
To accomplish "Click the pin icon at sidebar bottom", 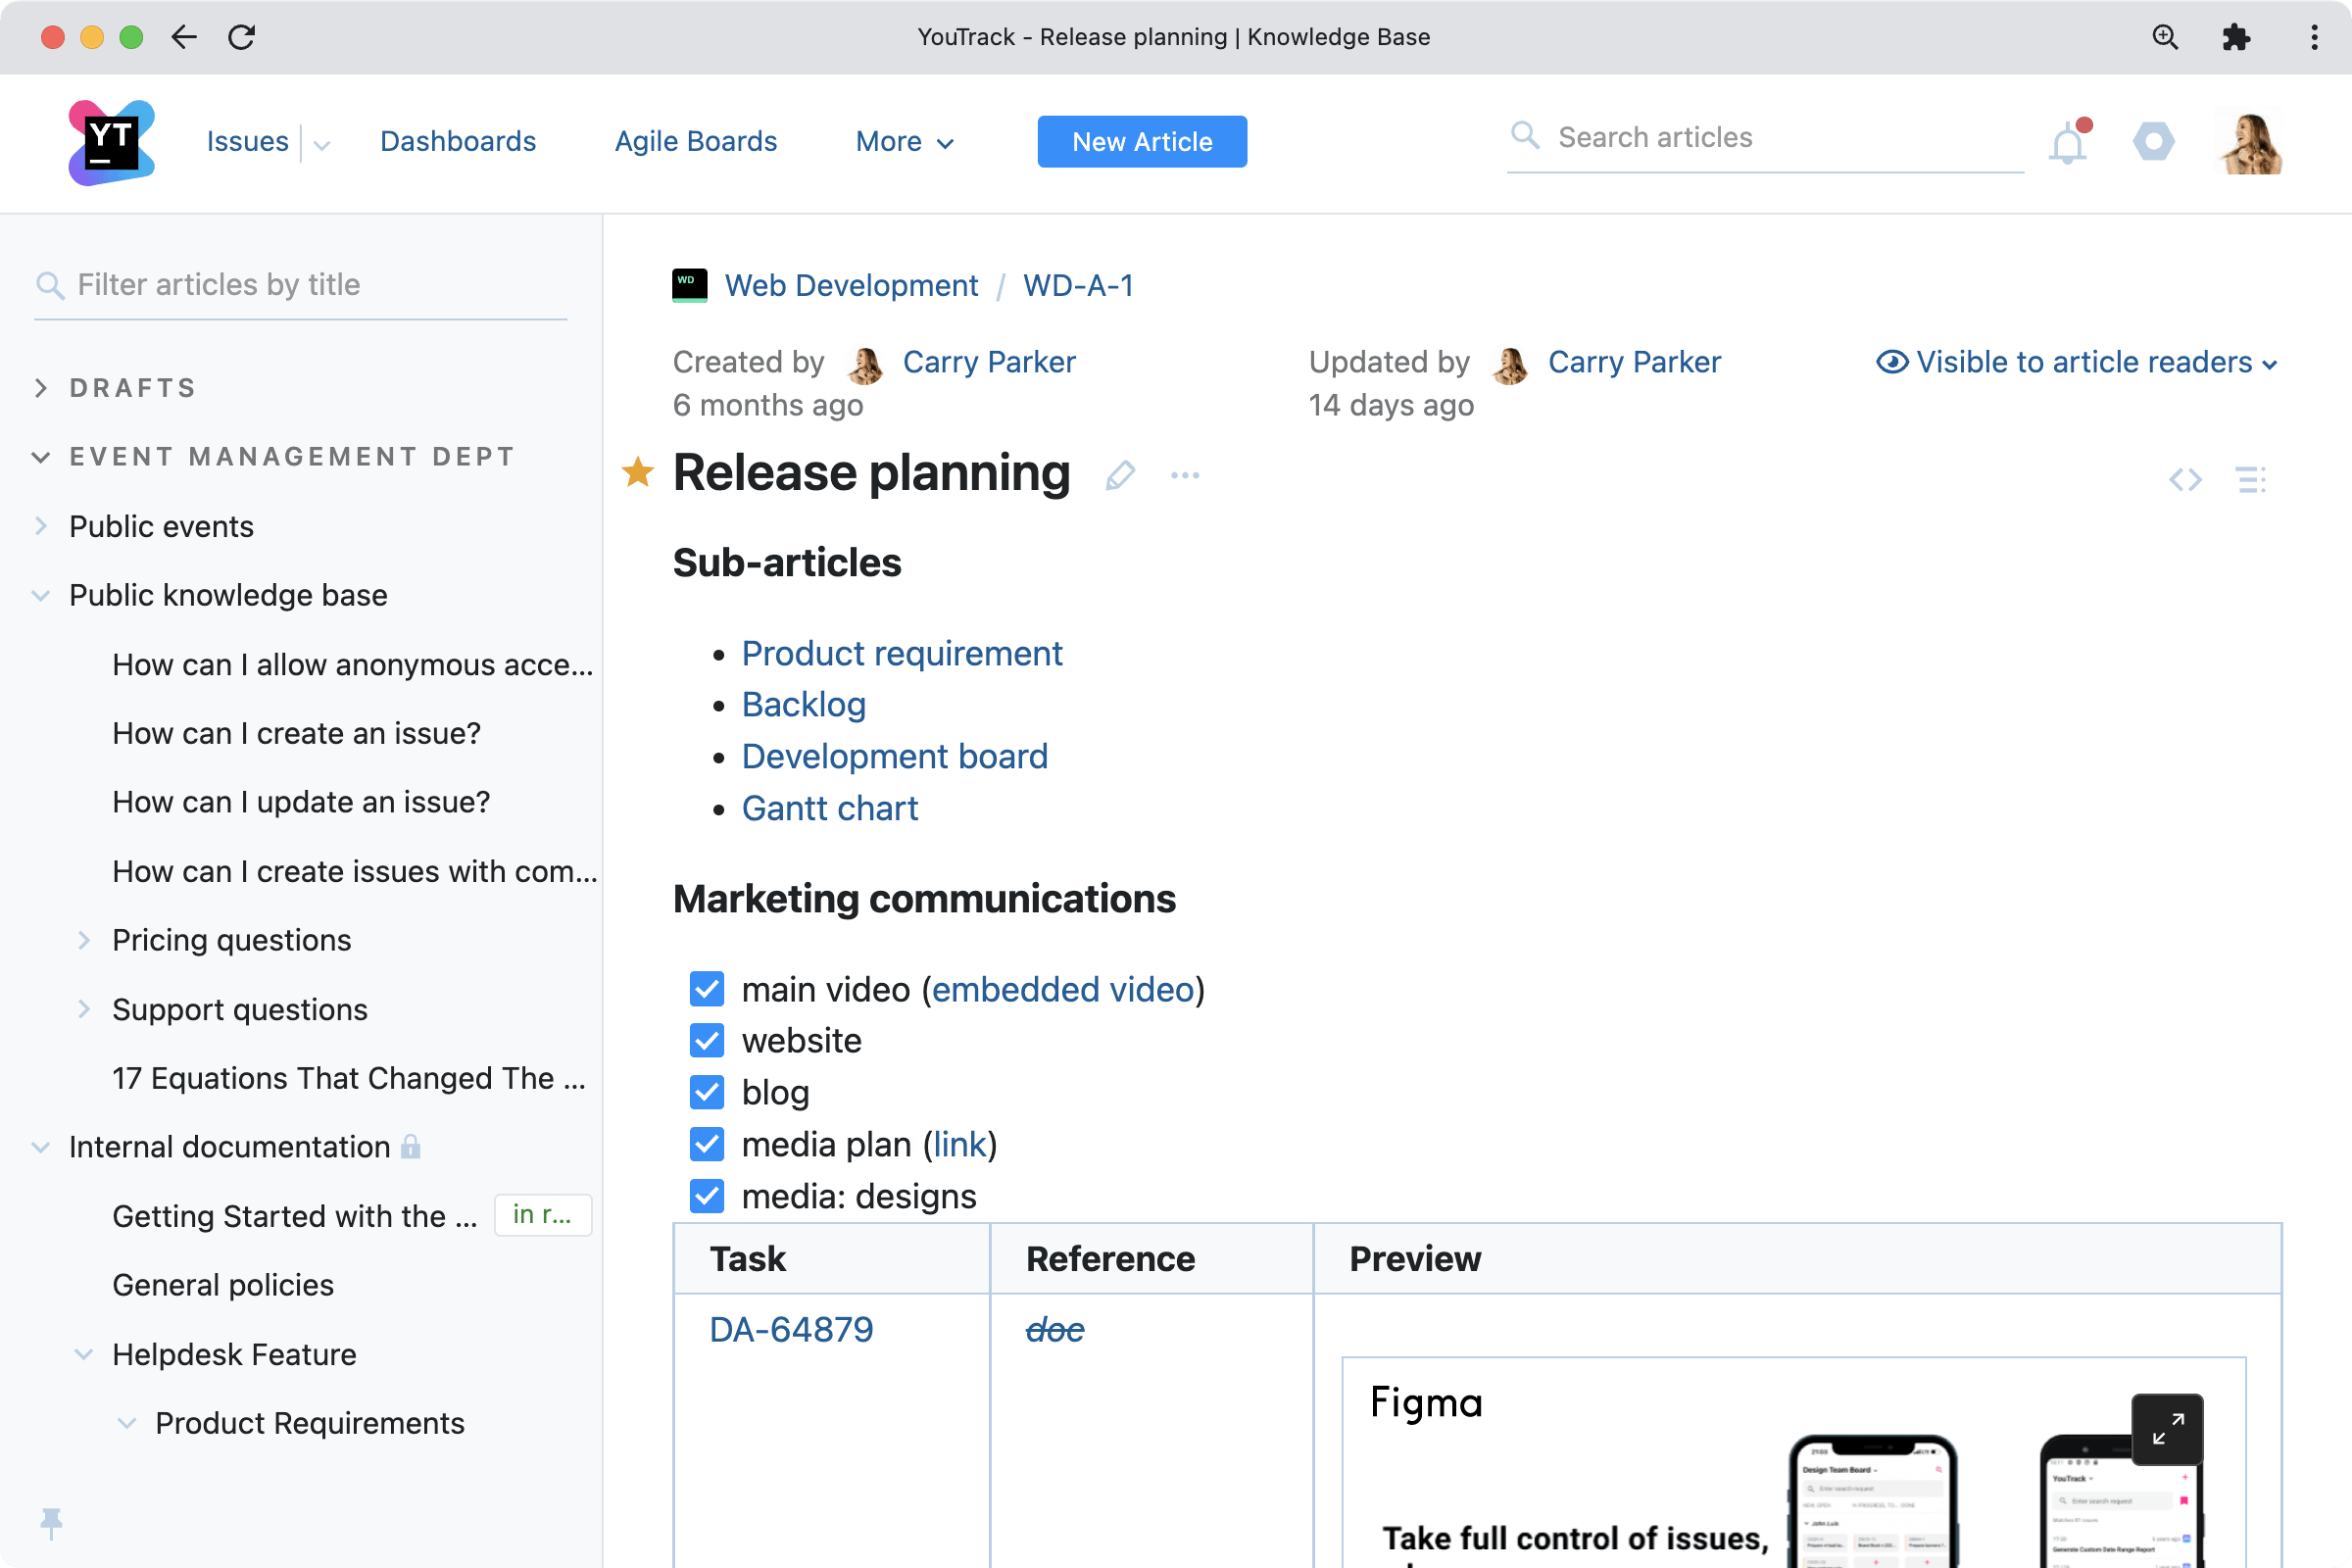I will pos(51,1522).
